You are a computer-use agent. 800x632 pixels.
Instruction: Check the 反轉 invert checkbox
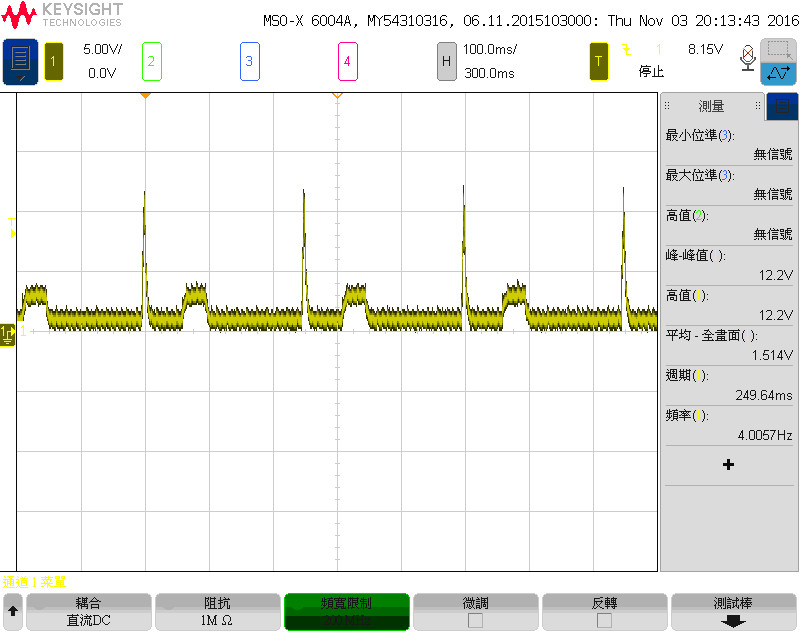(604, 621)
